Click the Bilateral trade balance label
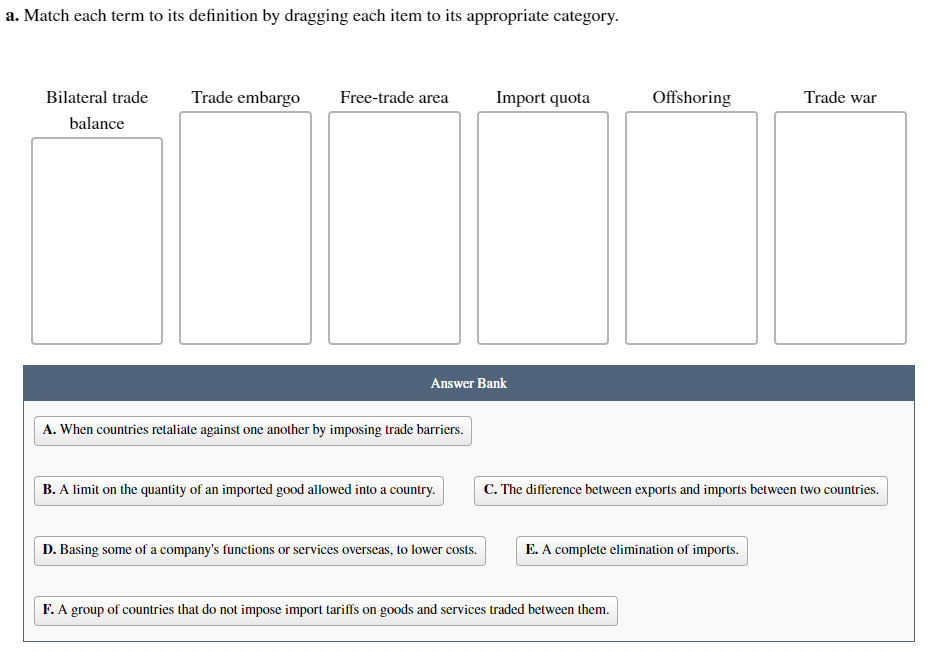This screenshot has width=934, height=658. click(x=96, y=110)
